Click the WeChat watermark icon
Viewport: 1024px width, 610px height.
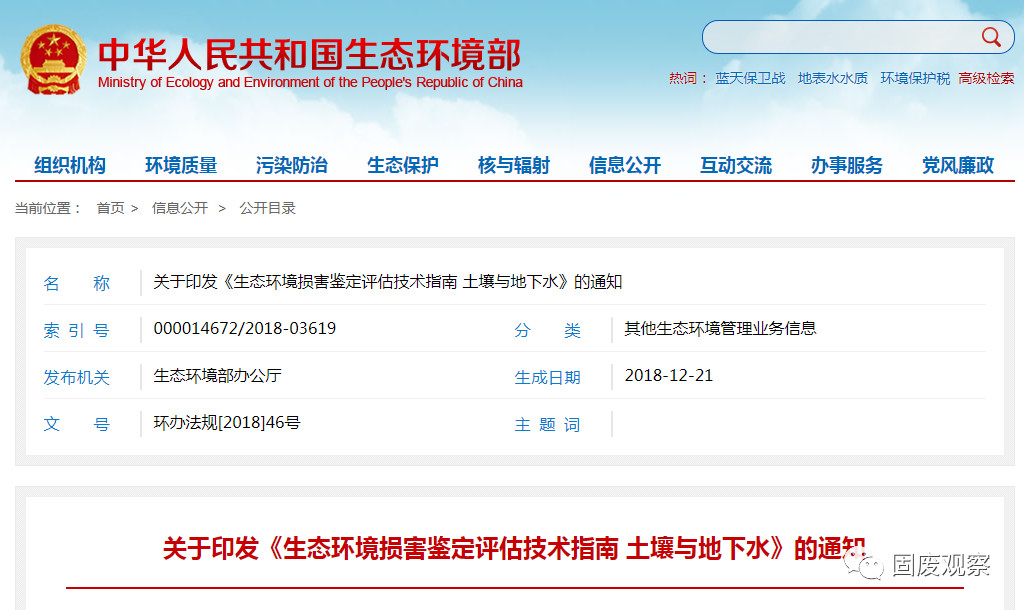[x=866, y=566]
